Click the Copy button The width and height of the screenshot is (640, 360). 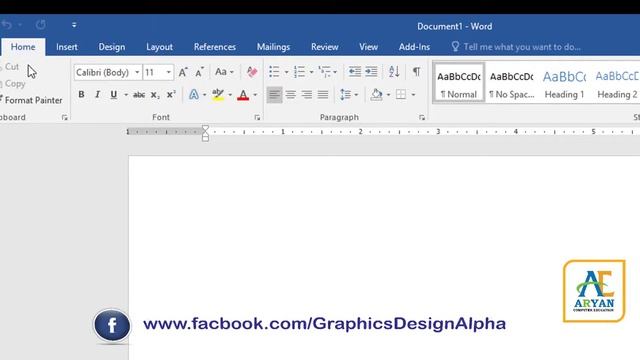tap(14, 84)
